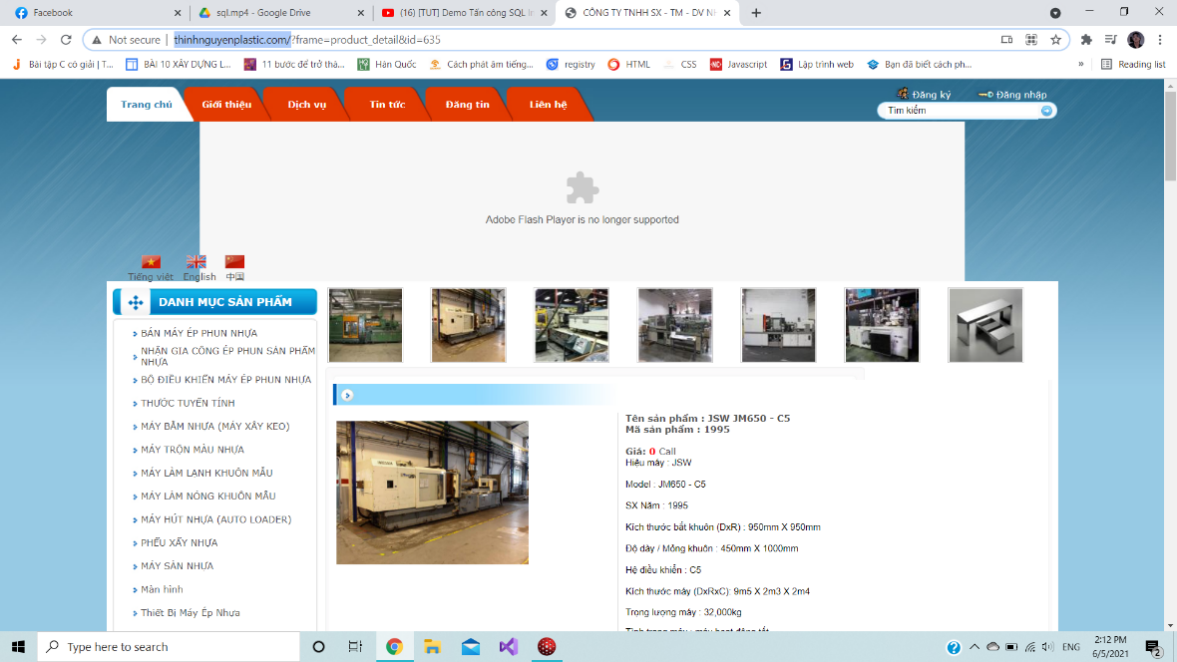Open File Explorer from the taskbar
Image resolution: width=1177 pixels, height=662 pixels.
(x=432, y=646)
